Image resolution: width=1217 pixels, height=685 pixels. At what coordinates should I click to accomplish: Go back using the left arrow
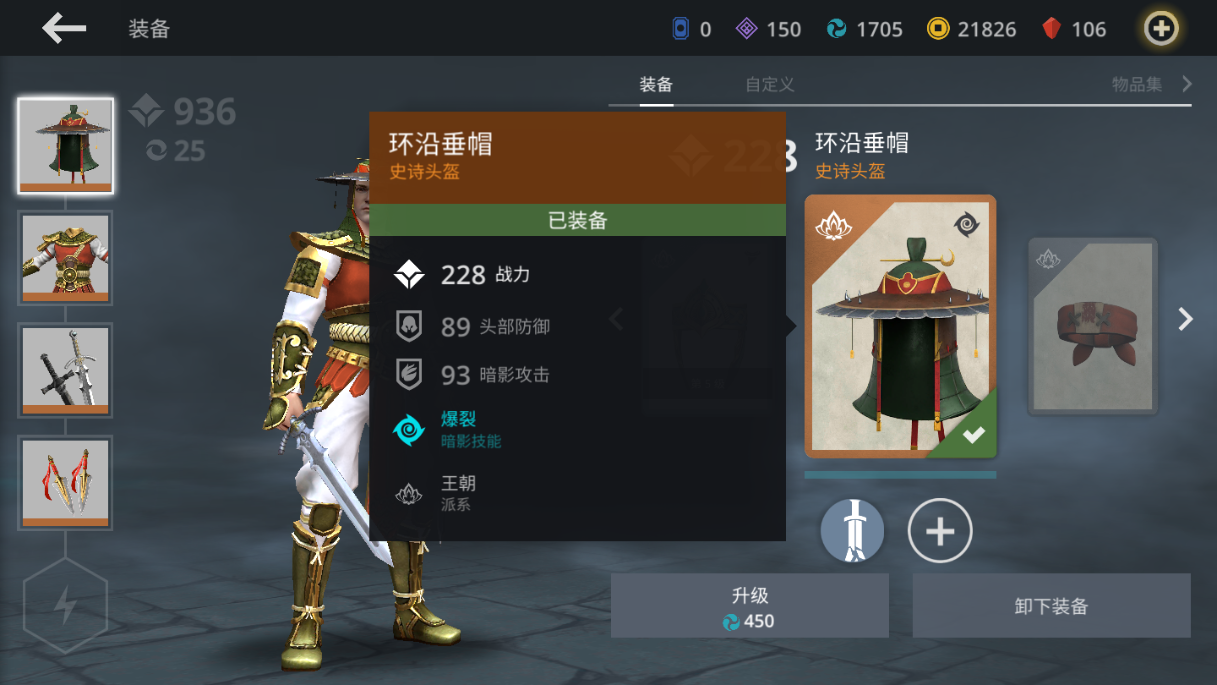click(64, 28)
